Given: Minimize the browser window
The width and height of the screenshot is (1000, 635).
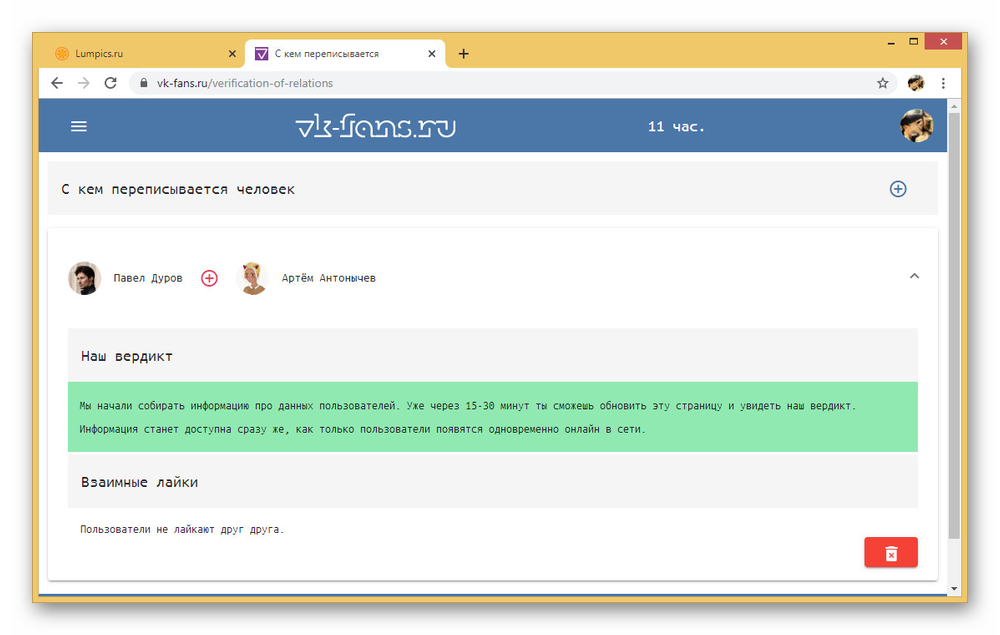Looking at the screenshot, I should [x=891, y=42].
